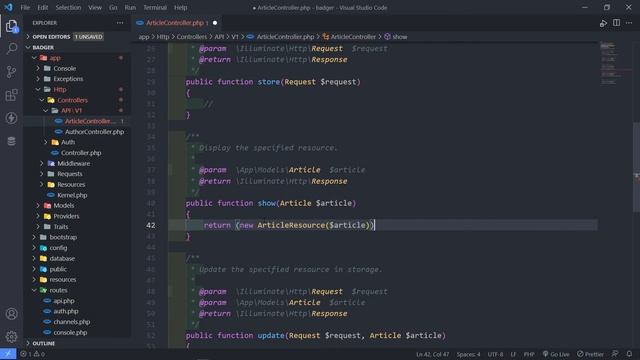Change encoding via UTF-8 status item
This screenshot has height=360, width=640.
(495, 354)
